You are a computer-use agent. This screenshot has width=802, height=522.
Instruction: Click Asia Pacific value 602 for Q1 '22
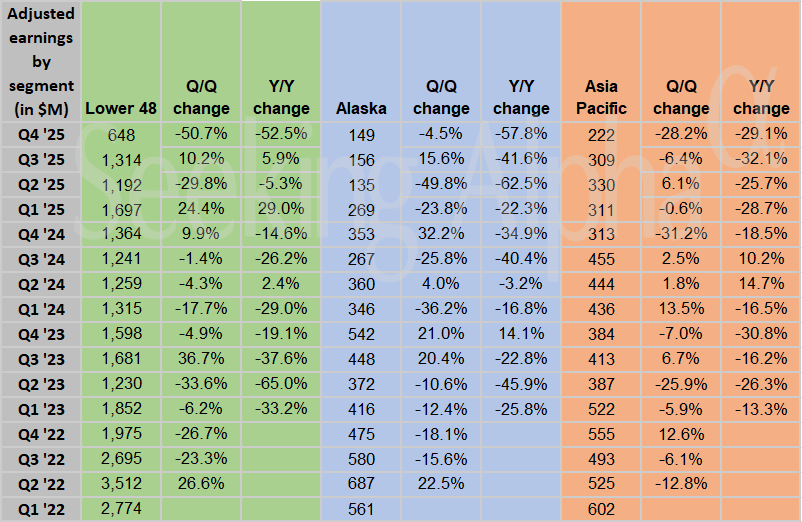point(601,511)
